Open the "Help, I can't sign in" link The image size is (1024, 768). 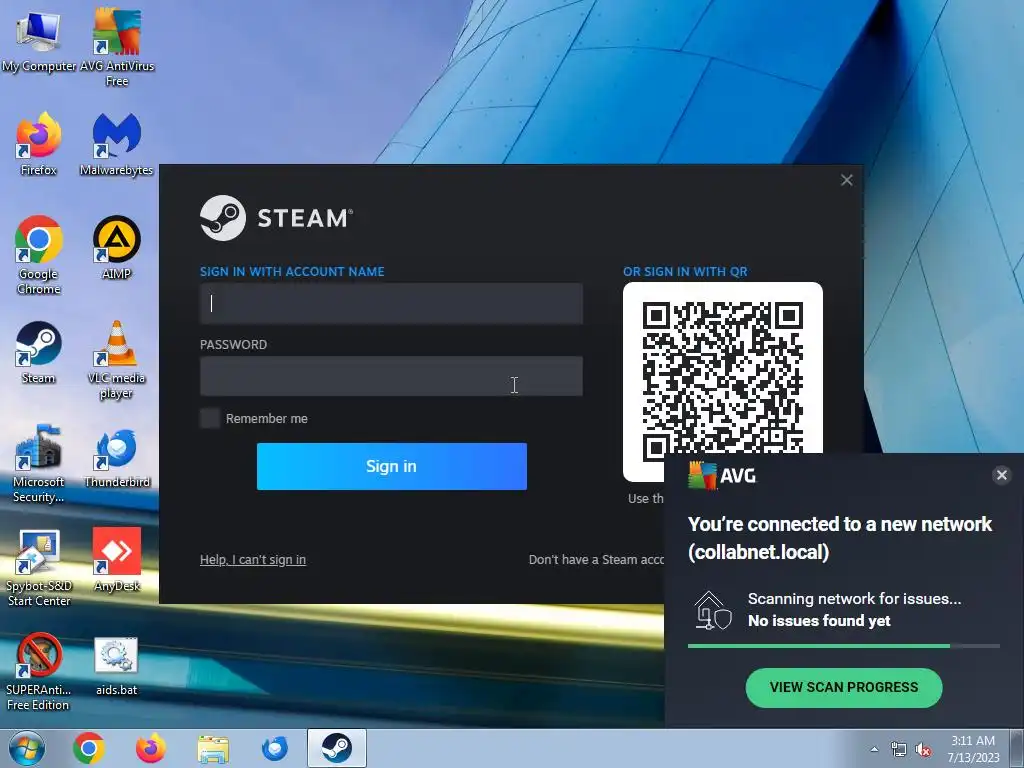pyautogui.click(x=253, y=560)
